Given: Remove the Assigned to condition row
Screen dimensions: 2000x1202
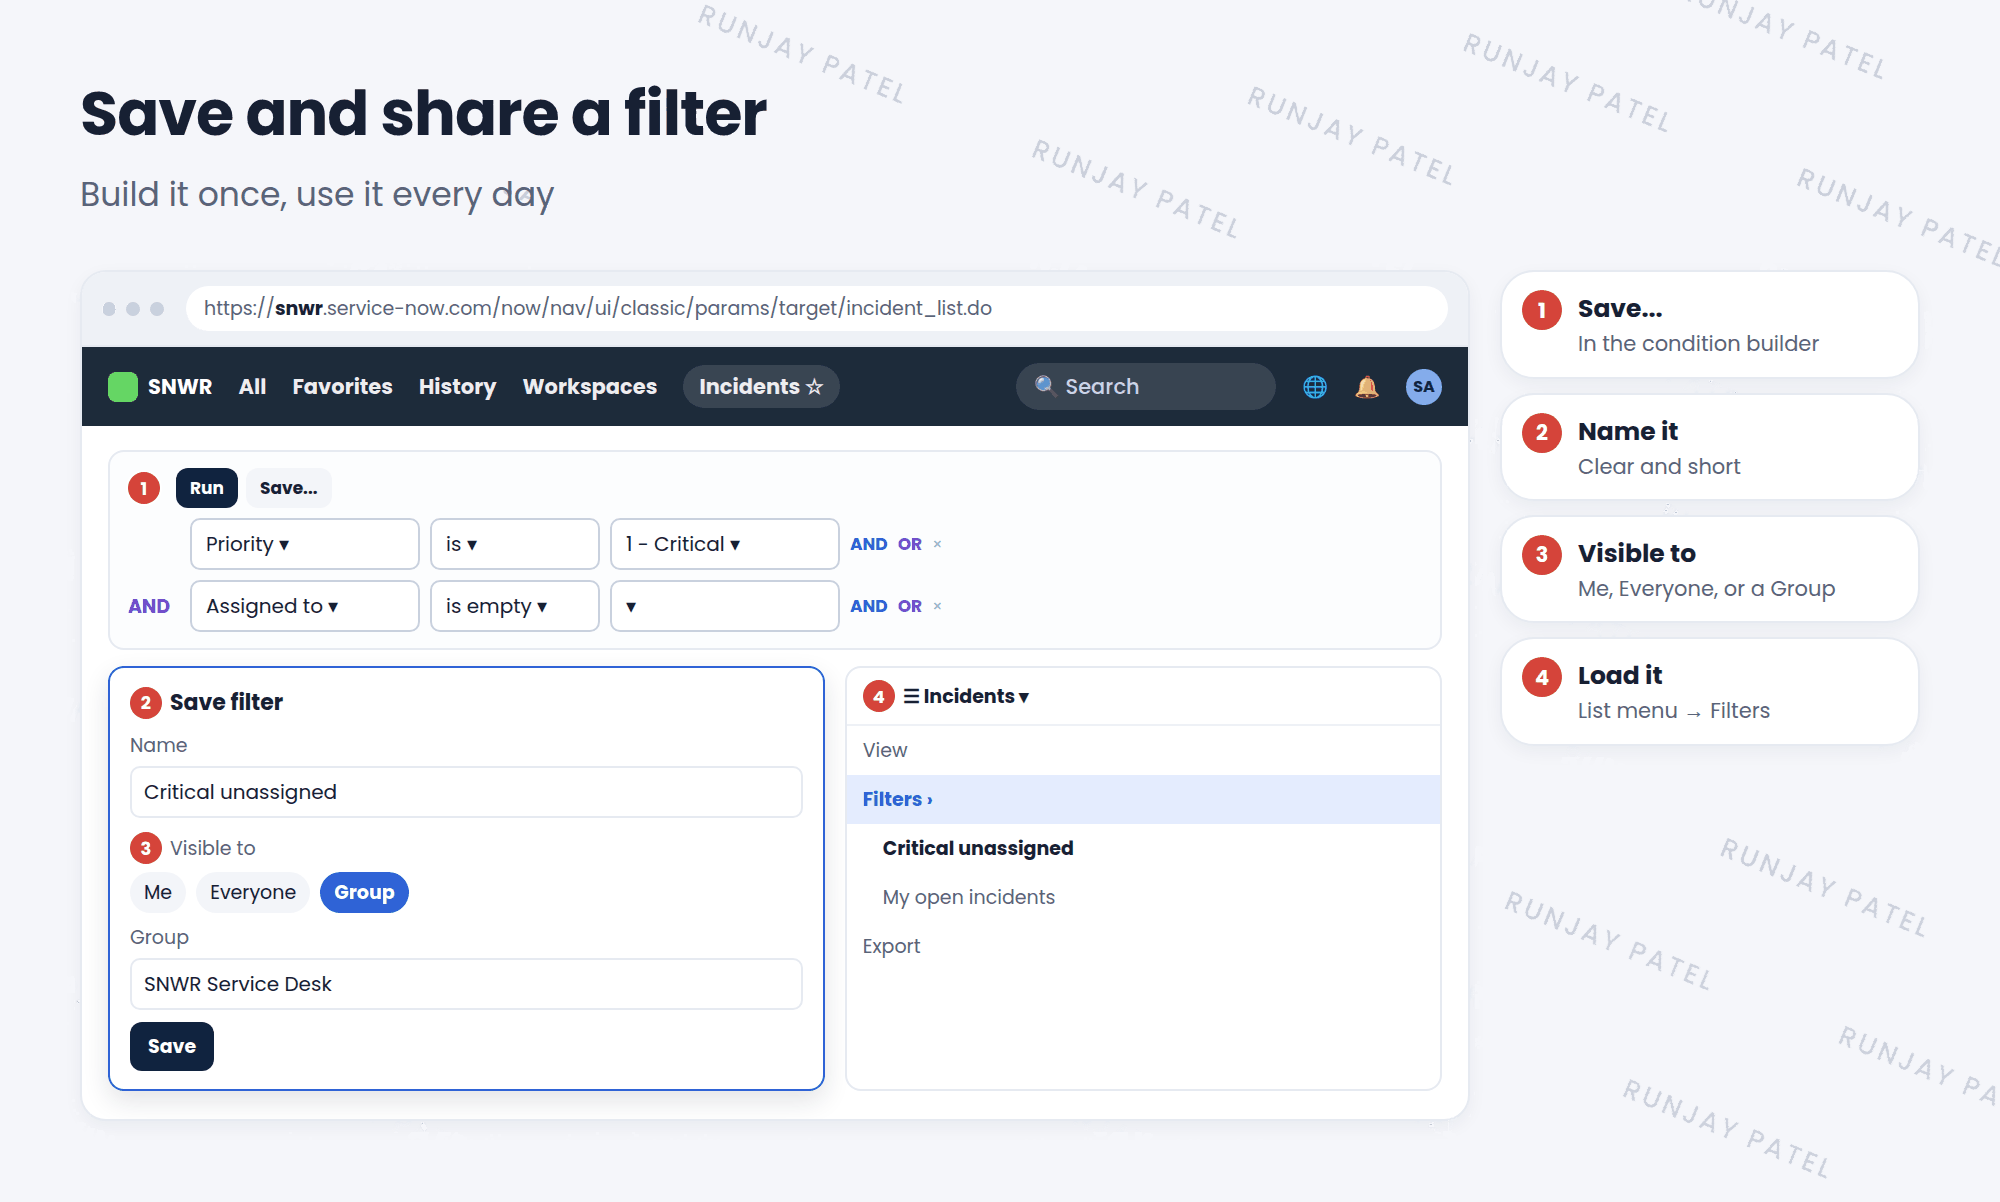Looking at the screenshot, I should point(937,606).
